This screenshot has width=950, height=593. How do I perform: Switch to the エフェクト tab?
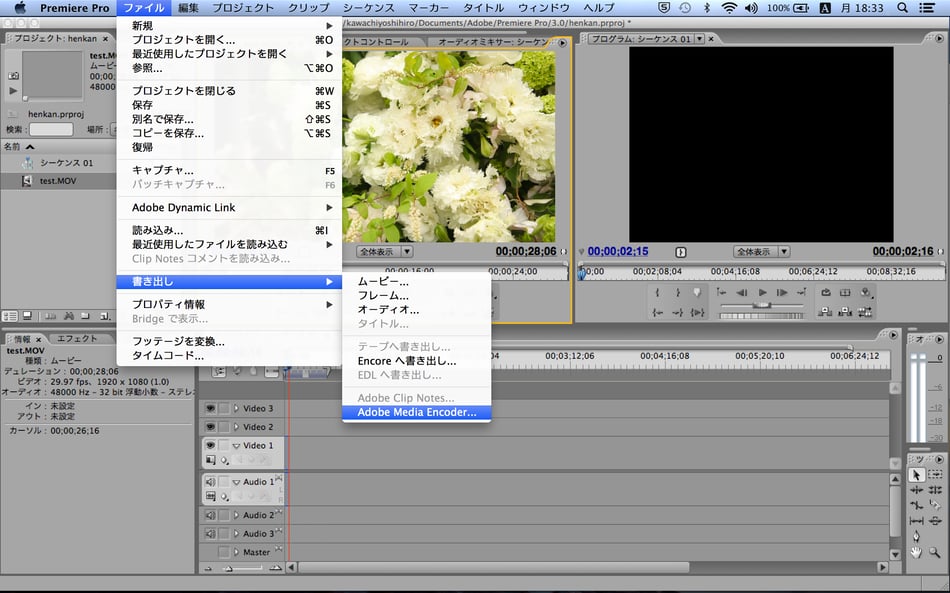pos(77,339)
